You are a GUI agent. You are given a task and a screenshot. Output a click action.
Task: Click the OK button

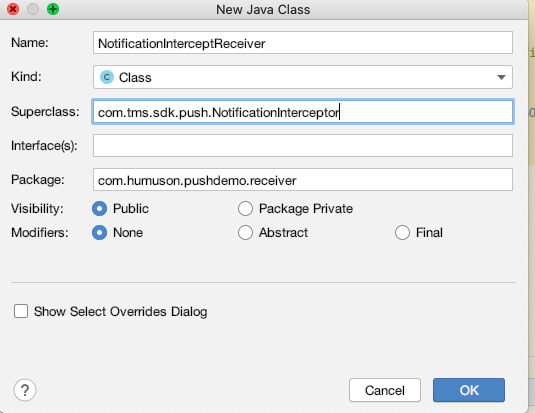click(469, 390)
